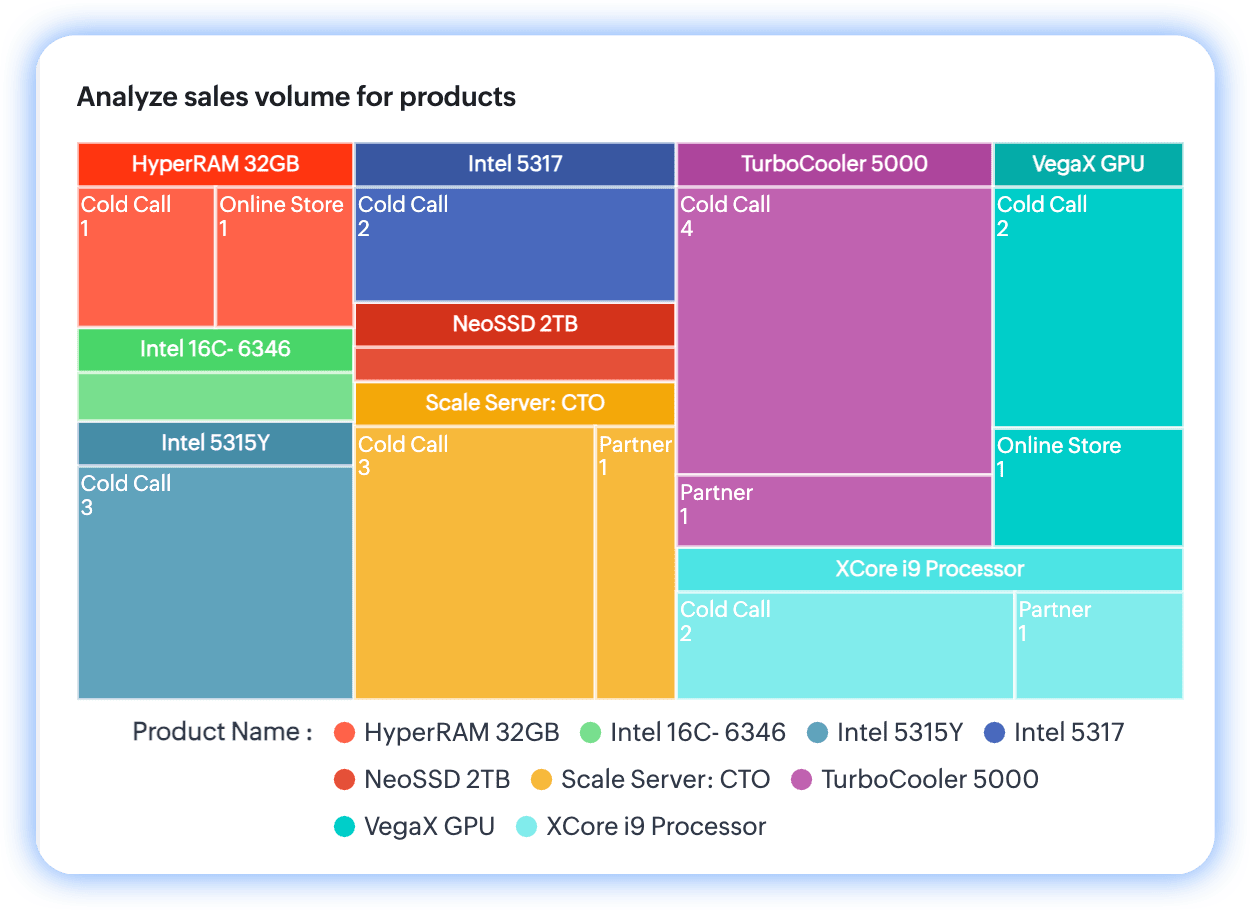The height and width of the screenshot is (910, 1250).
Task: Click the chart title Analyze sales volume
Action: coord(296,97)
